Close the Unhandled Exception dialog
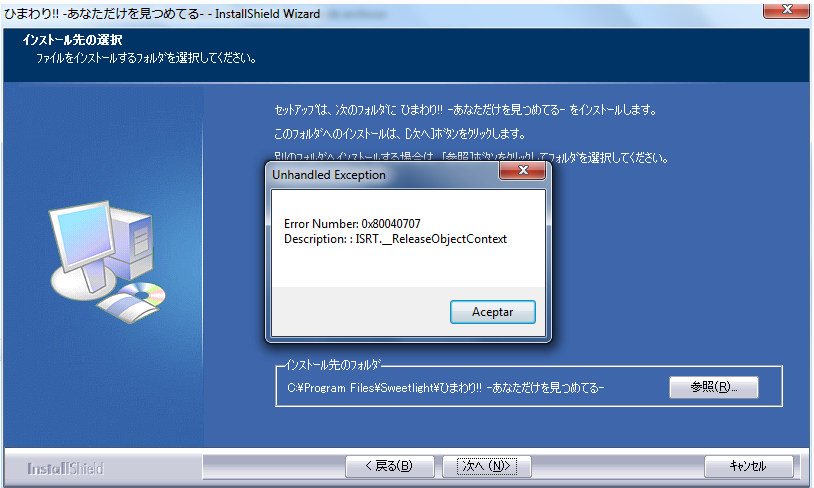The width and height of the screenshot is (814, 488). point(522,170)
